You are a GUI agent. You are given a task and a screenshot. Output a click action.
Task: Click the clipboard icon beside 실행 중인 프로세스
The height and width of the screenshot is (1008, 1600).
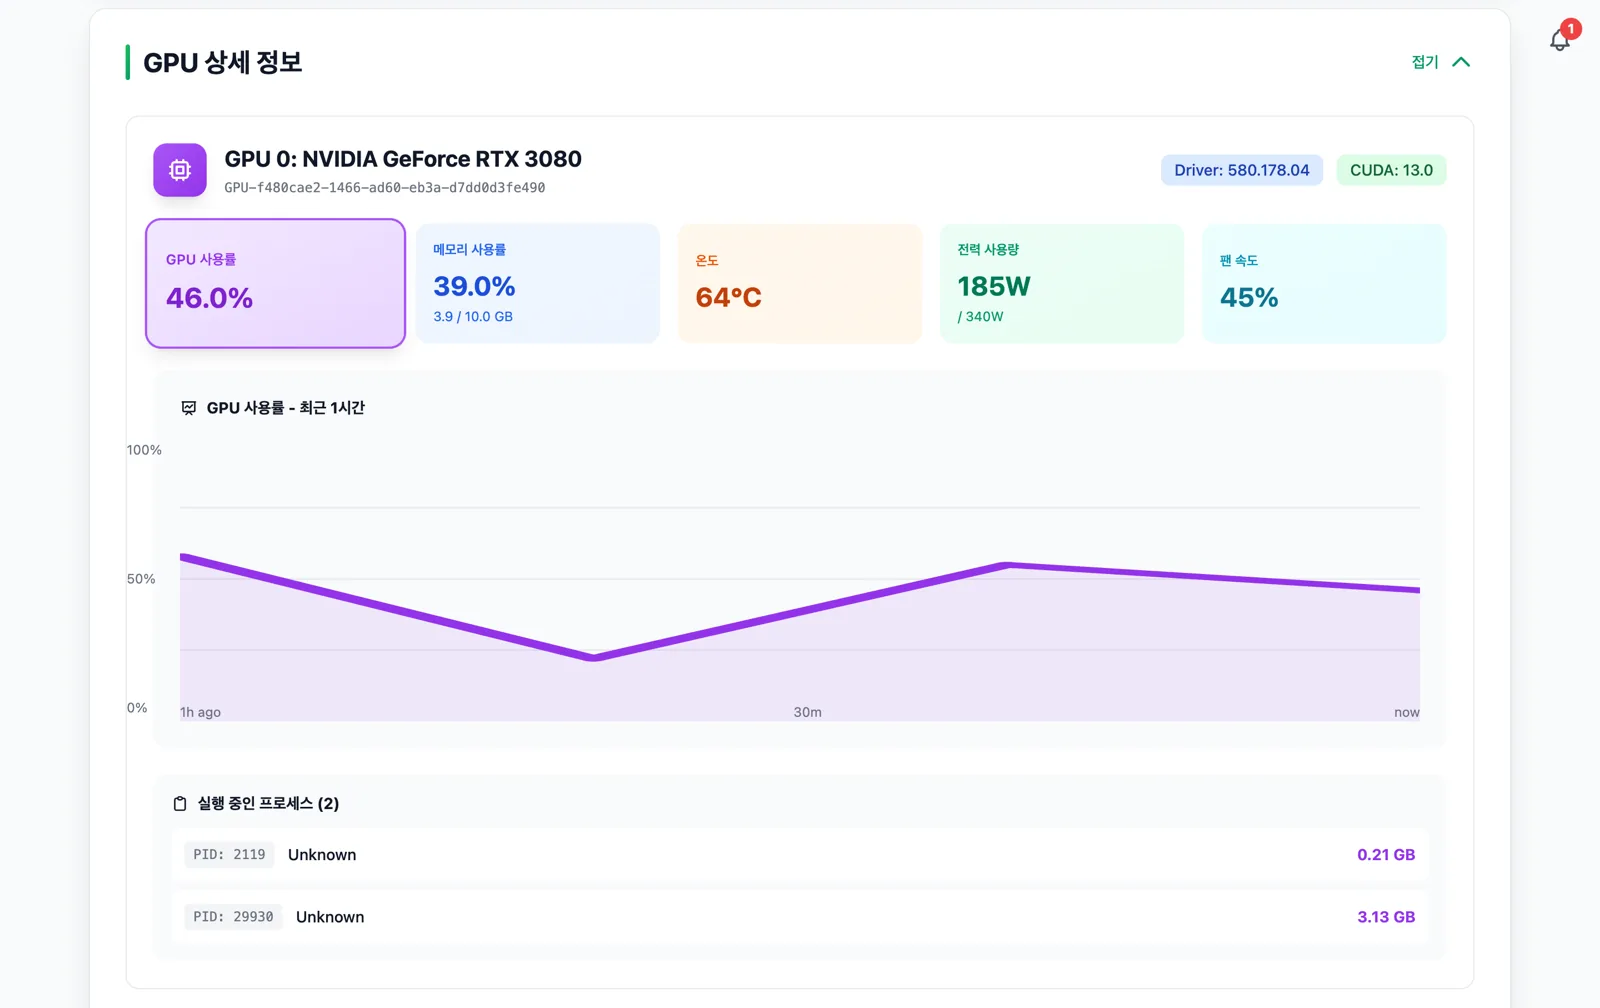[x=180, y=804]
